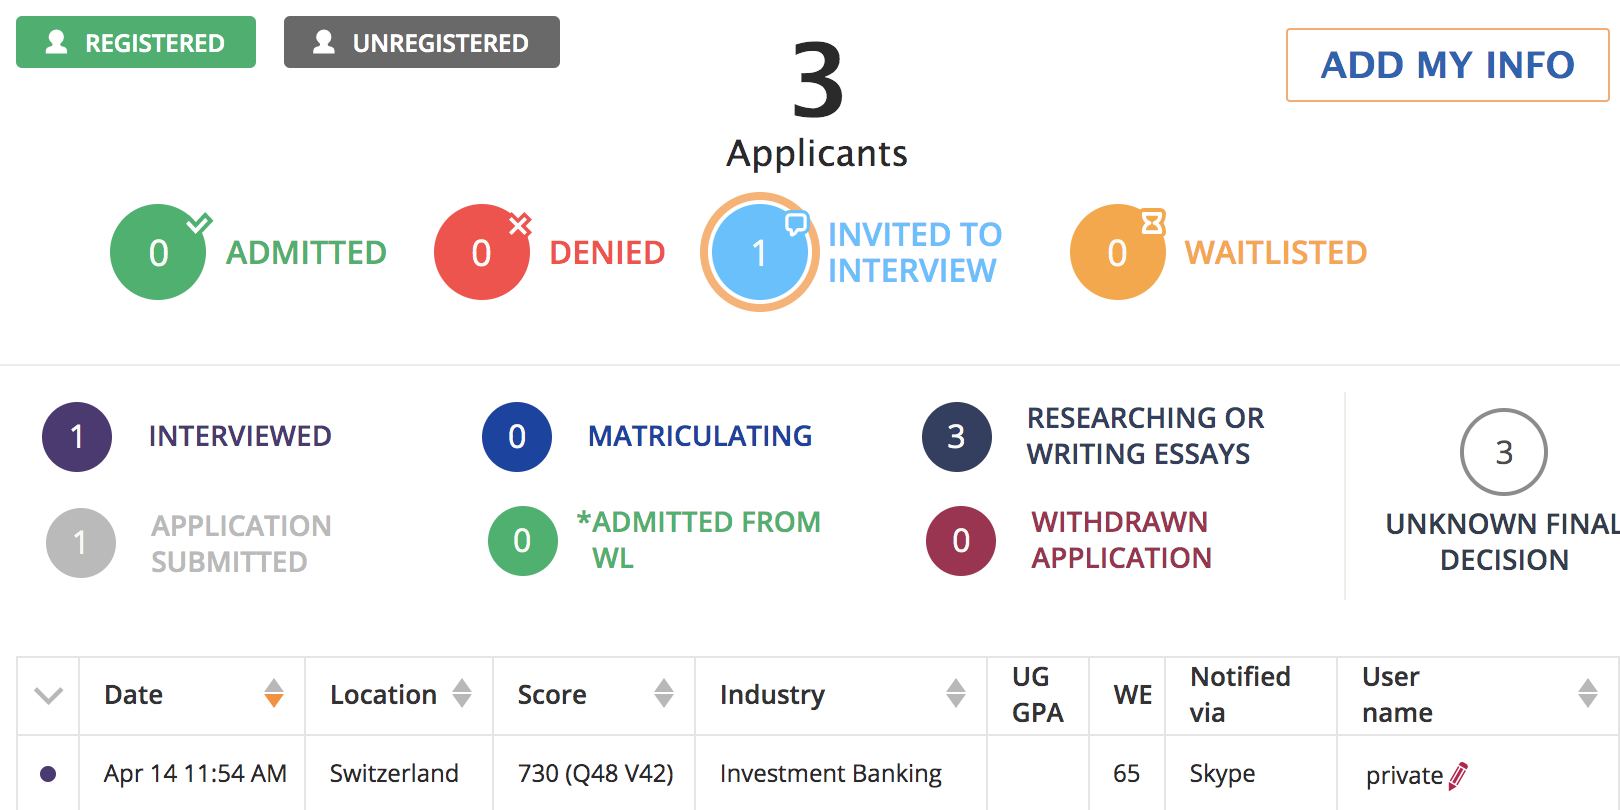This screenshot has width=1620, height=810.
Task: Click the Unknown Final Decision count circle
Action: pos(1503,452)
